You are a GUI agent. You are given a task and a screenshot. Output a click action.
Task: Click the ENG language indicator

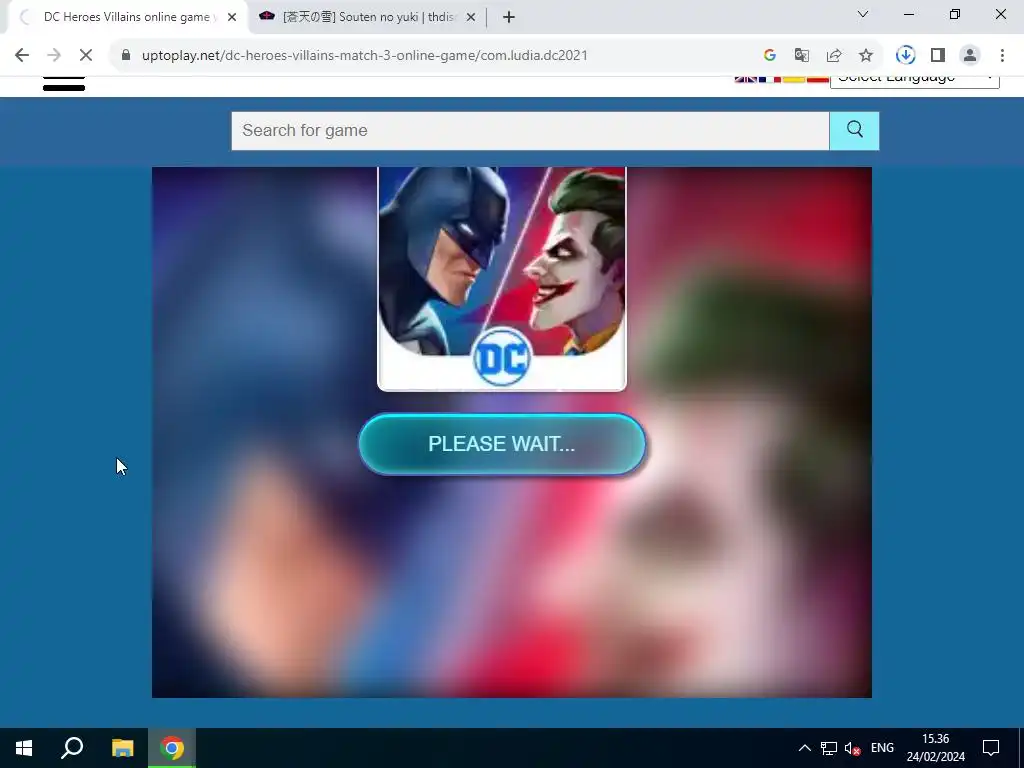pyautogui.click(x=882, y=748)
